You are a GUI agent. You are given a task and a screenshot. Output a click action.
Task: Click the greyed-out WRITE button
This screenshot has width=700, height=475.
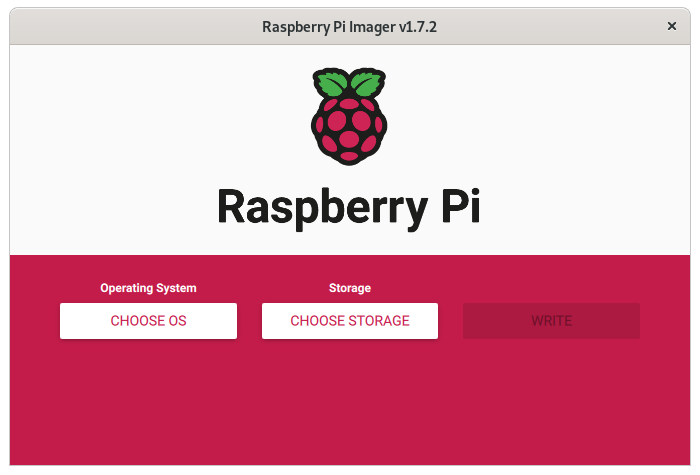pos(551,321)
